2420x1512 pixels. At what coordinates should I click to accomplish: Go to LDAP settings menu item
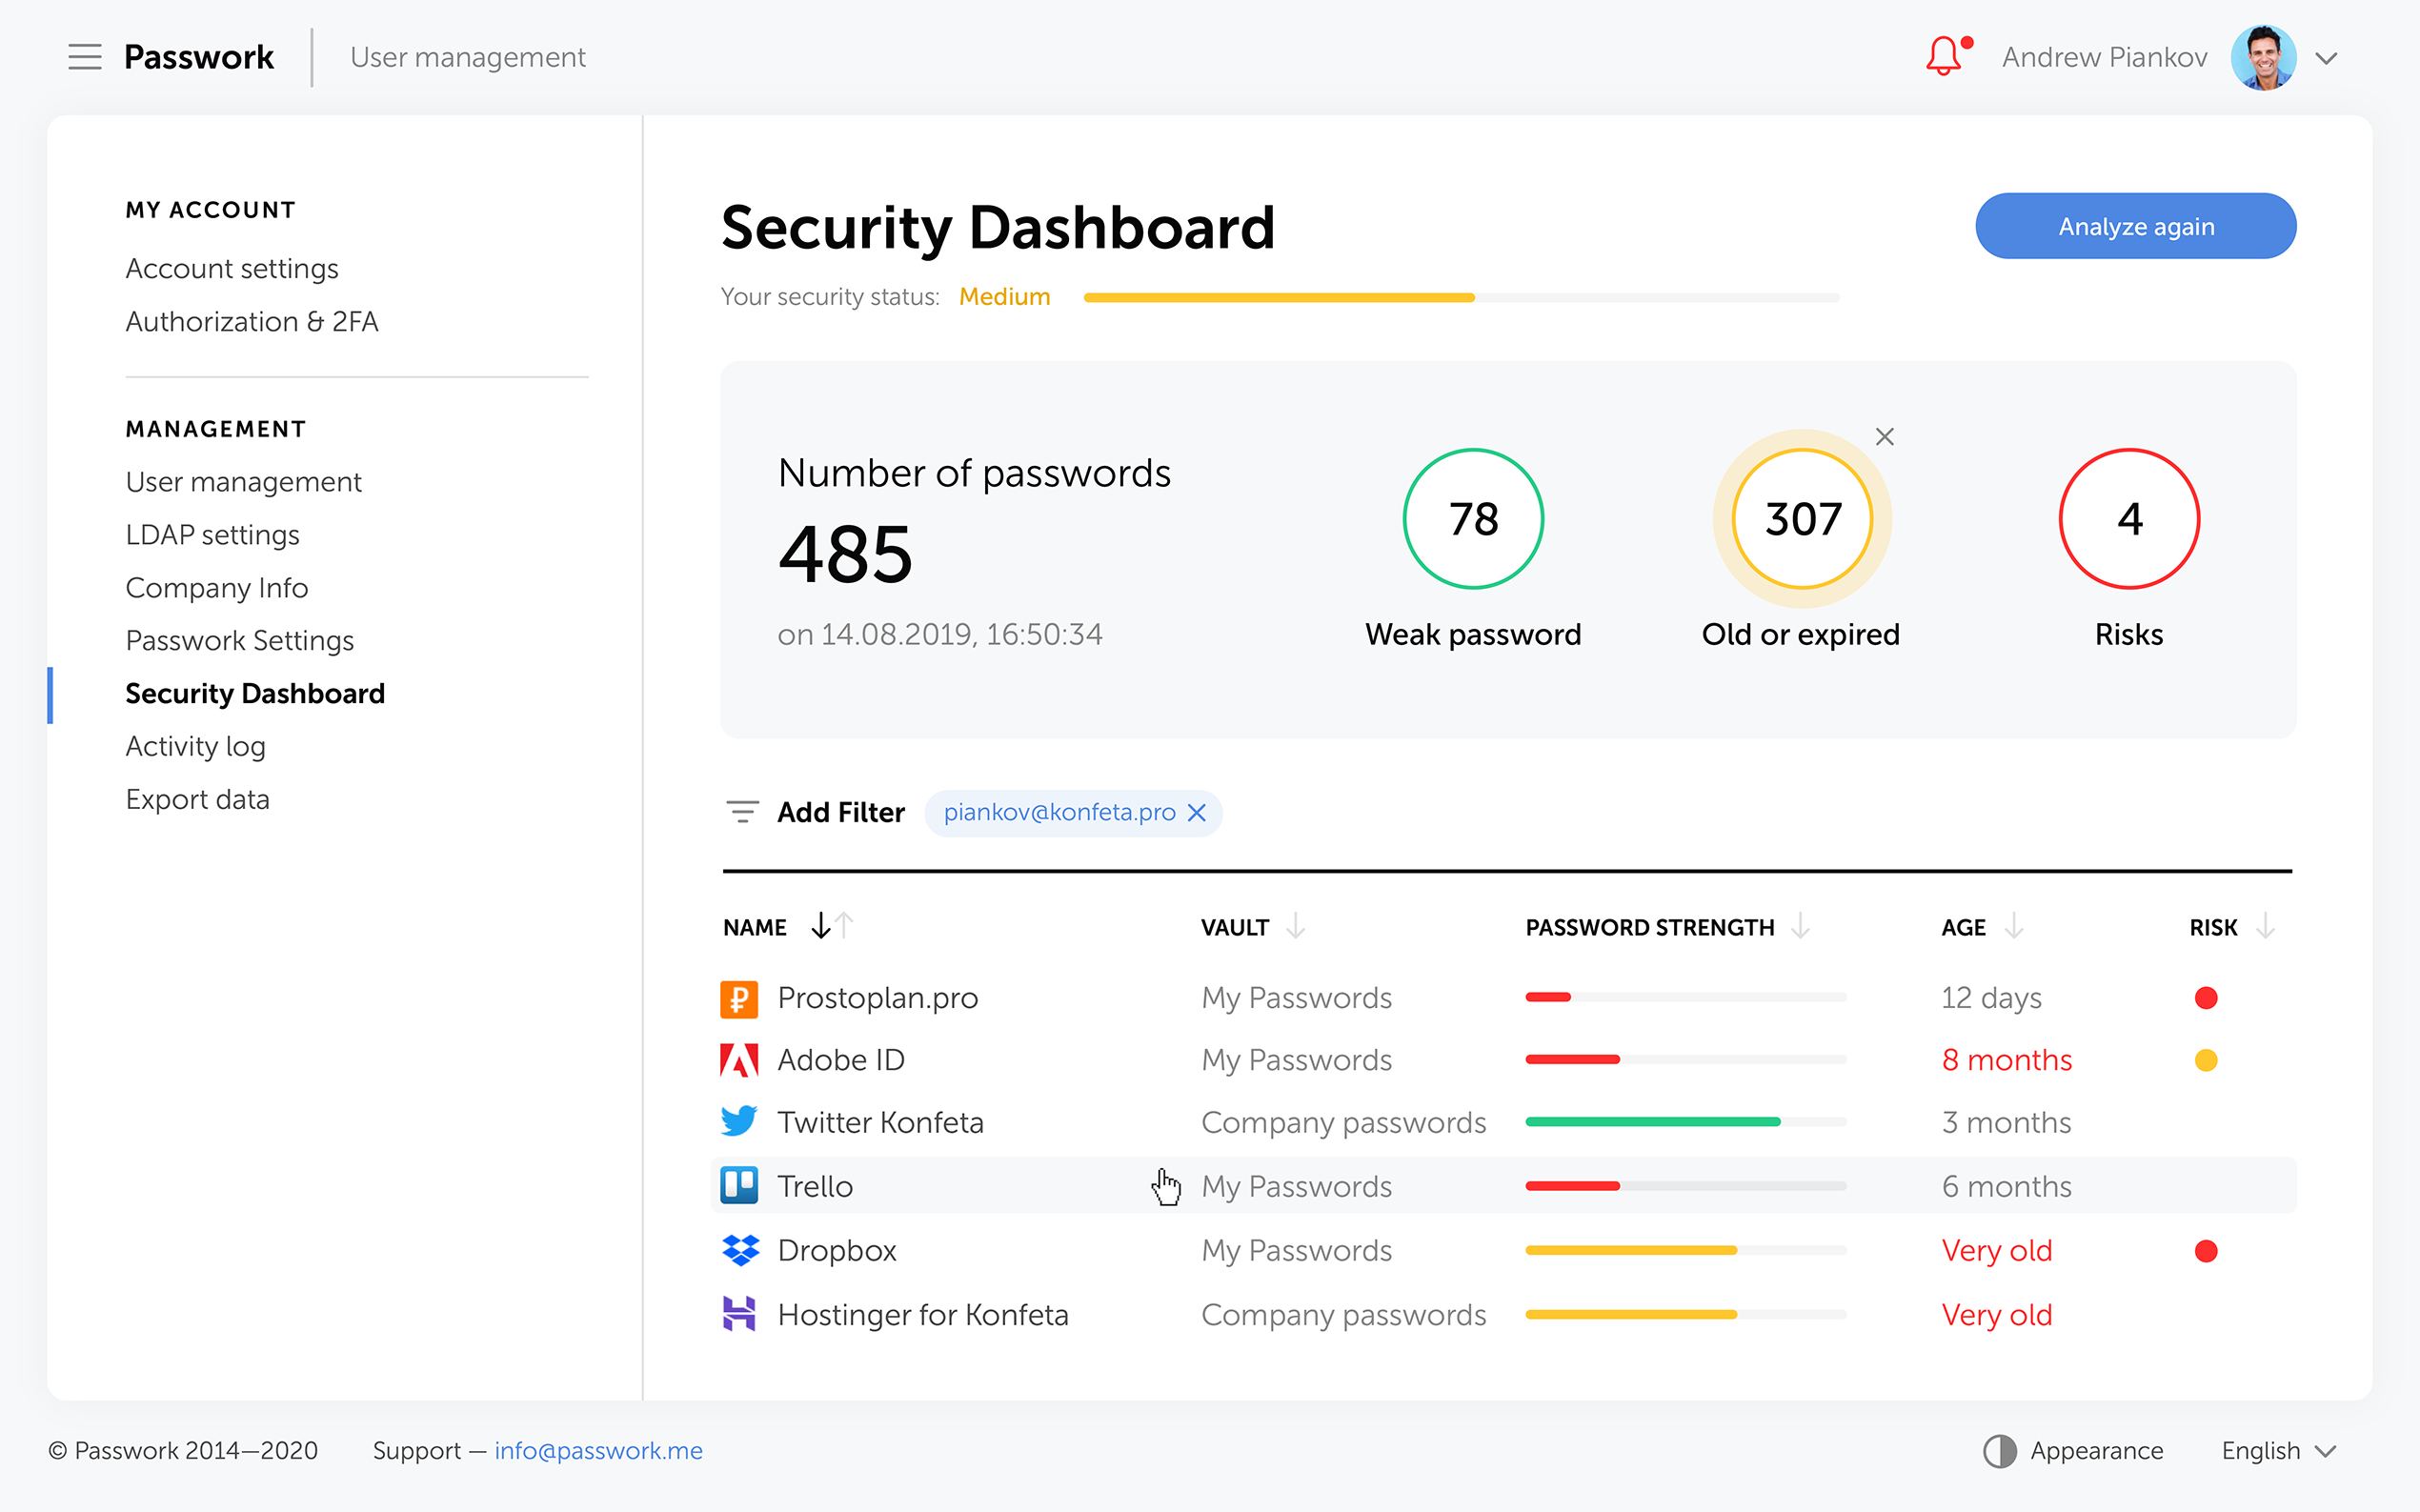pos(212,535)
